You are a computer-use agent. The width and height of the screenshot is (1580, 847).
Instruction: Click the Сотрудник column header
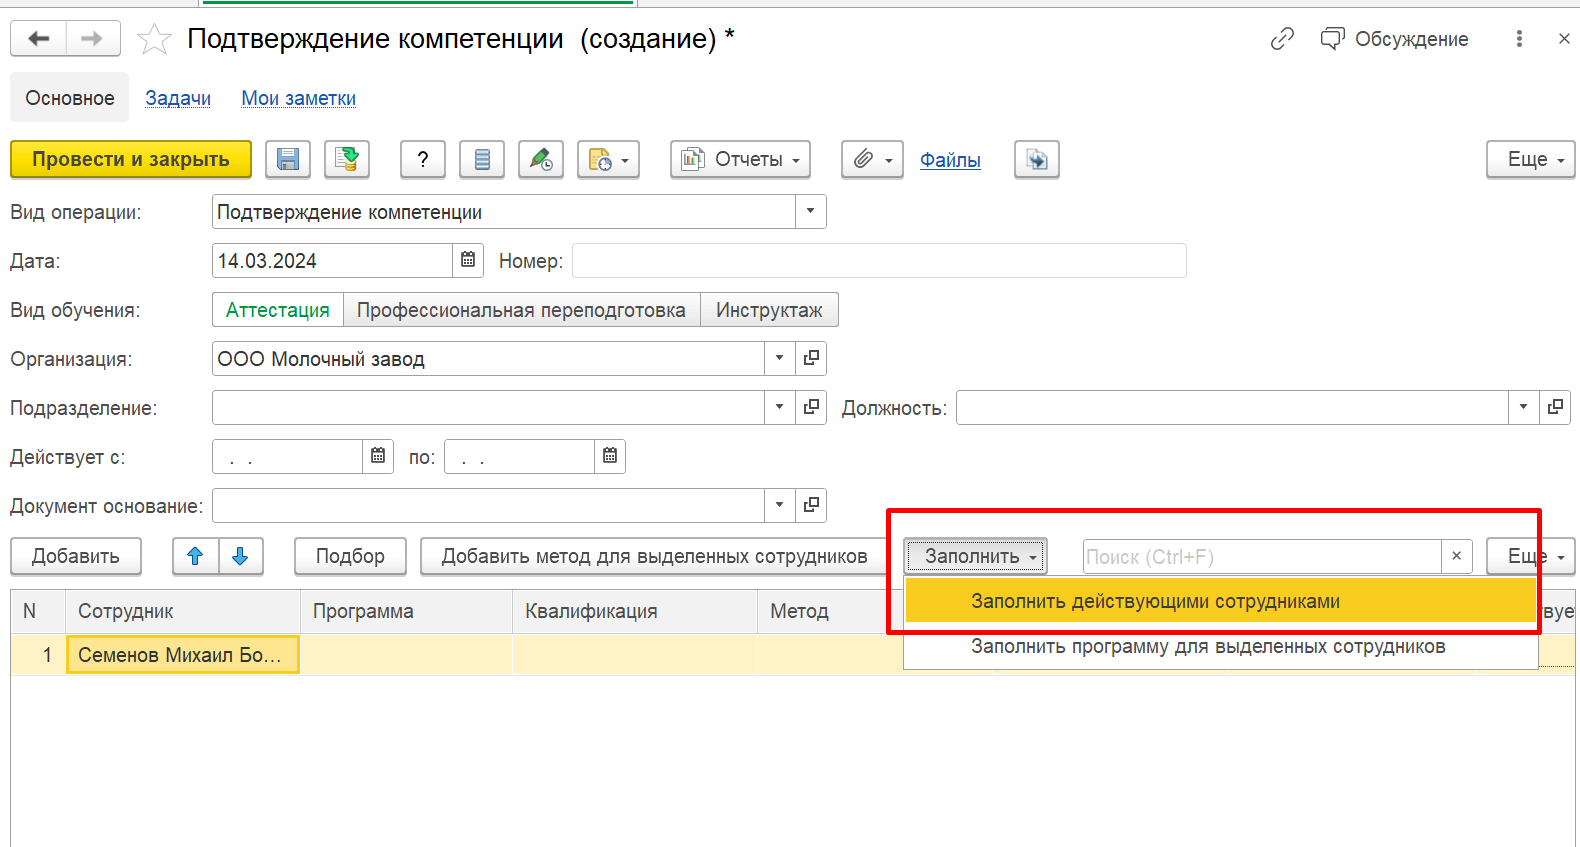coord(183,612)
